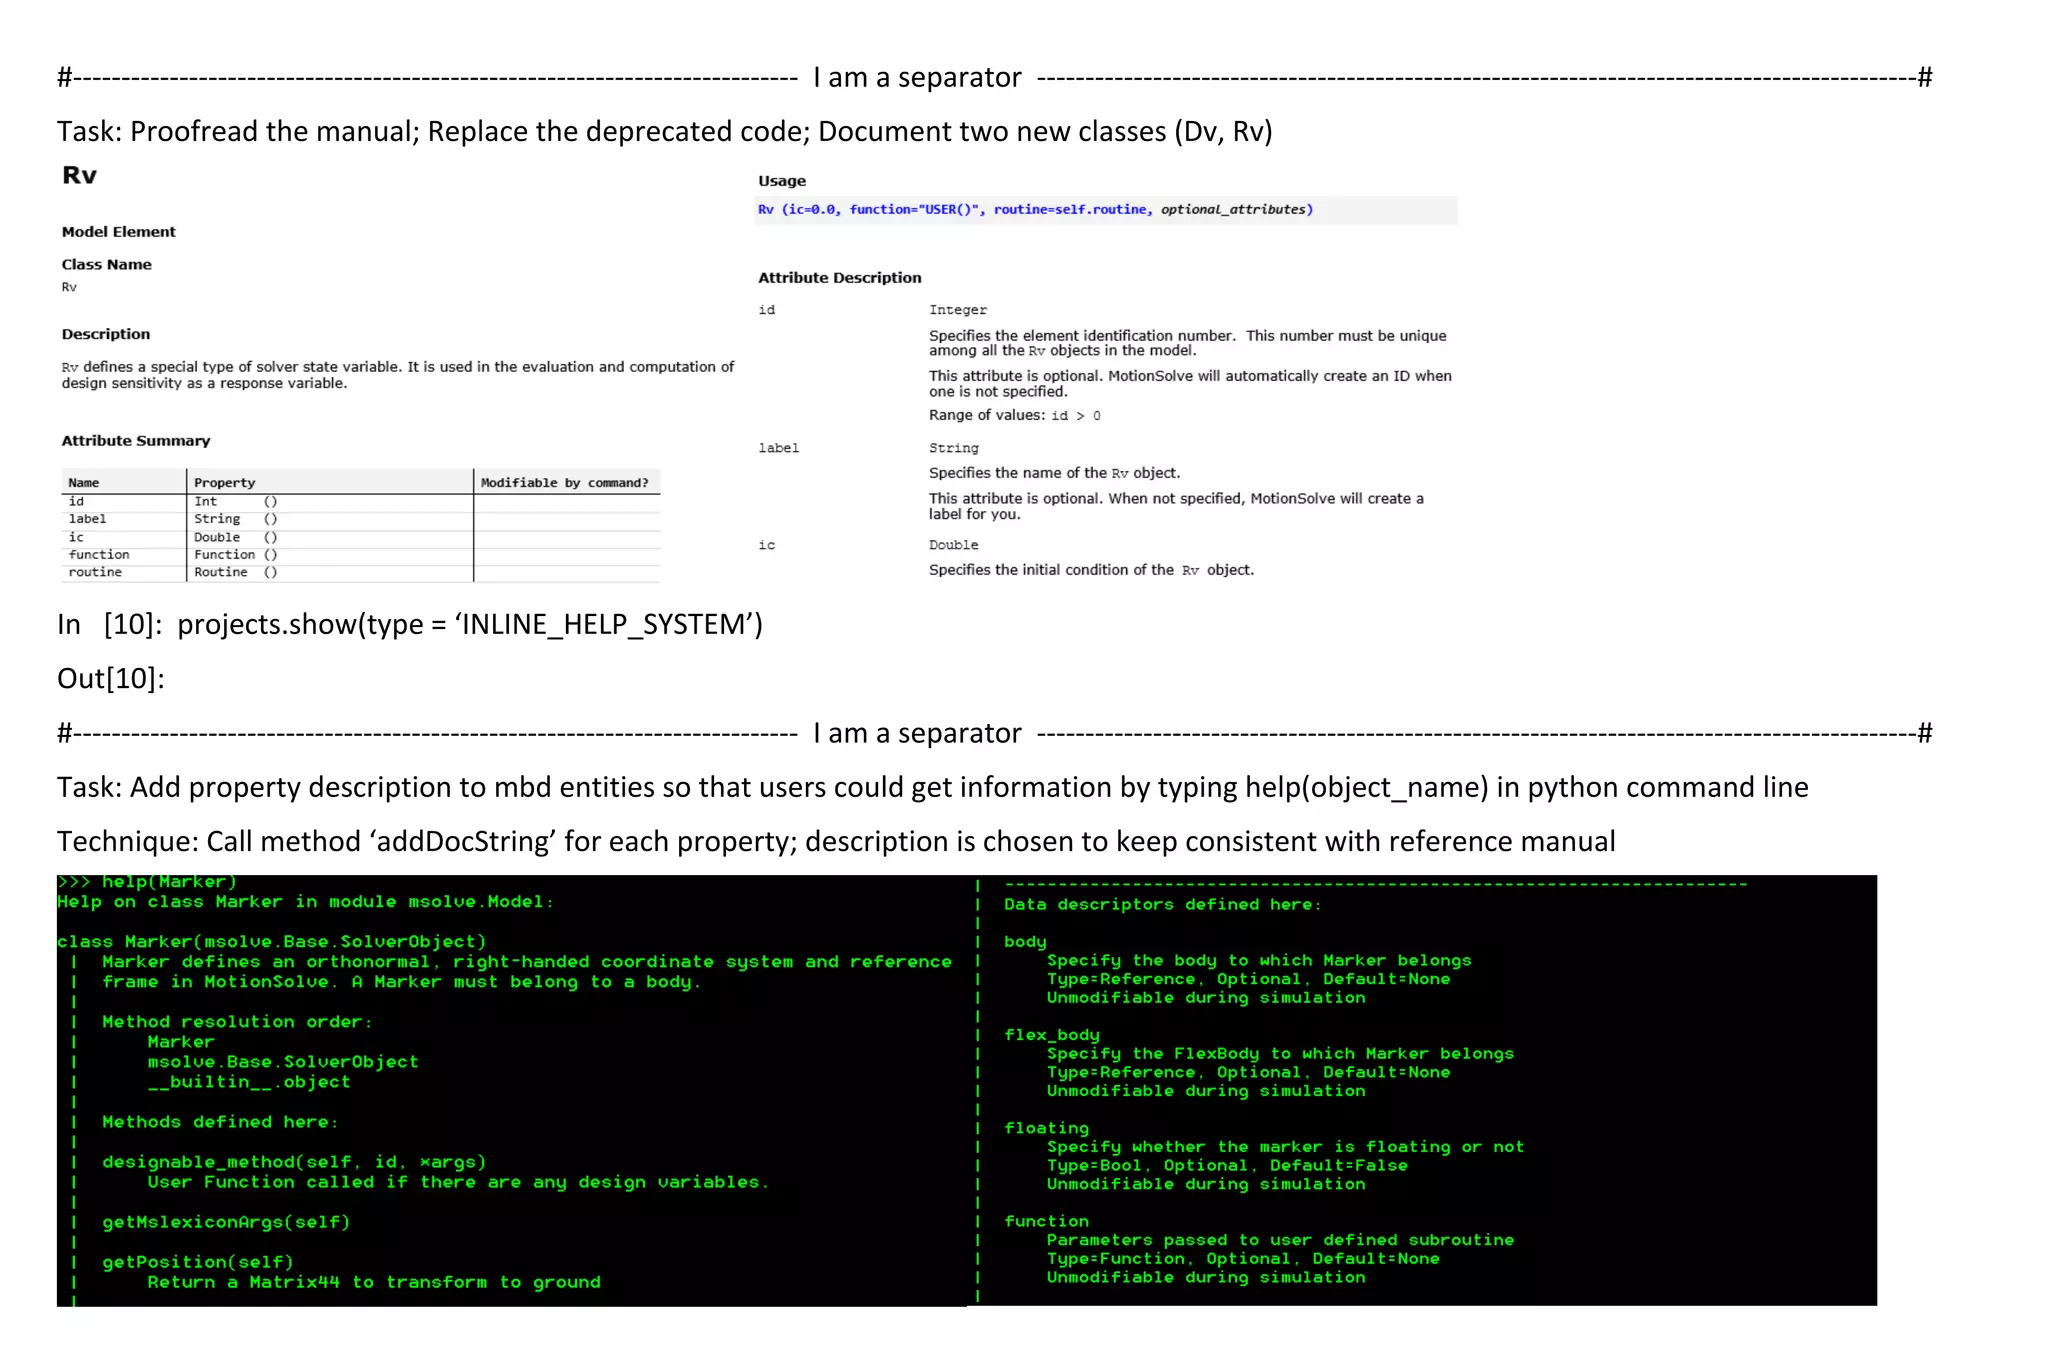The image size is (2048, 1365).
Task: Click the 'Name' column header in table
Action: (84, 483)
